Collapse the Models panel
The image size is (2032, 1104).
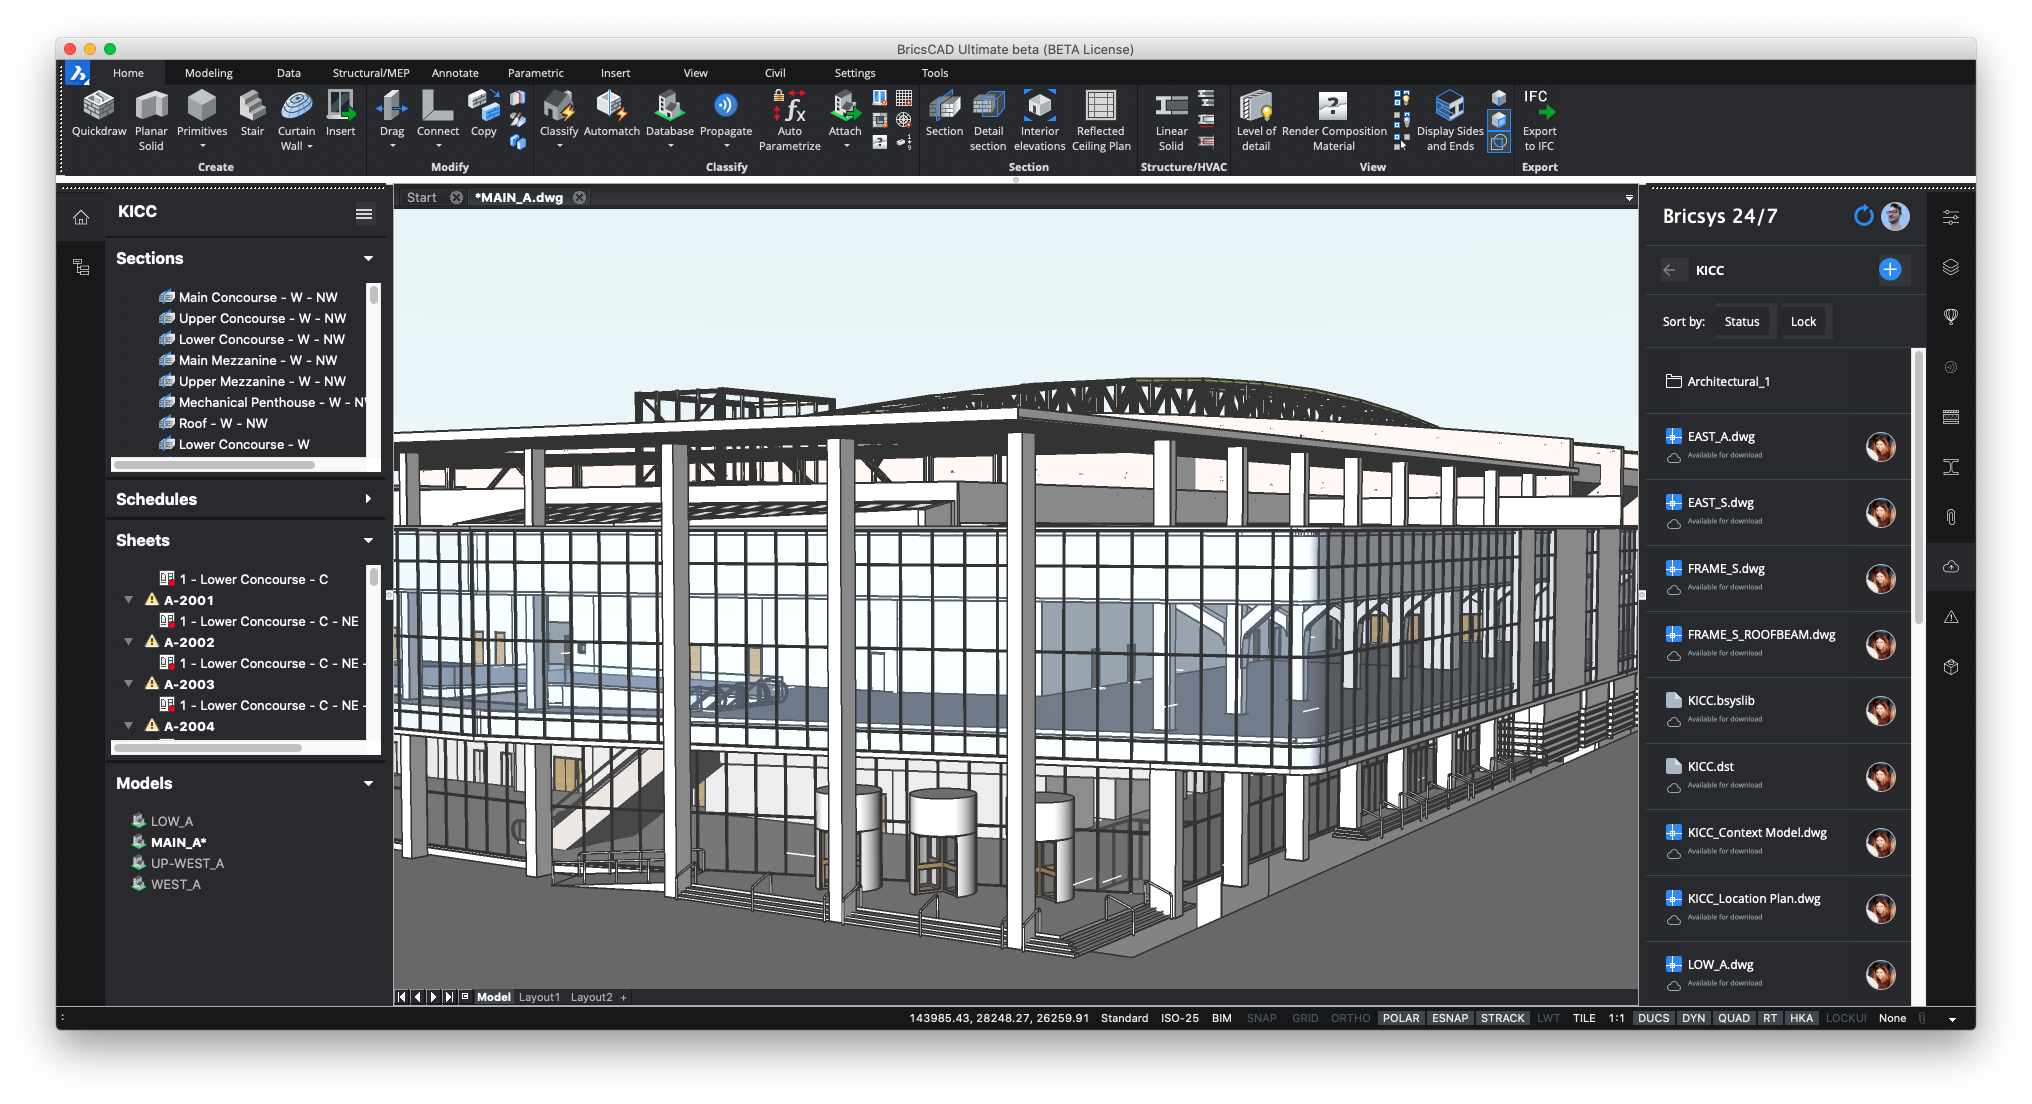pos(368,784)
